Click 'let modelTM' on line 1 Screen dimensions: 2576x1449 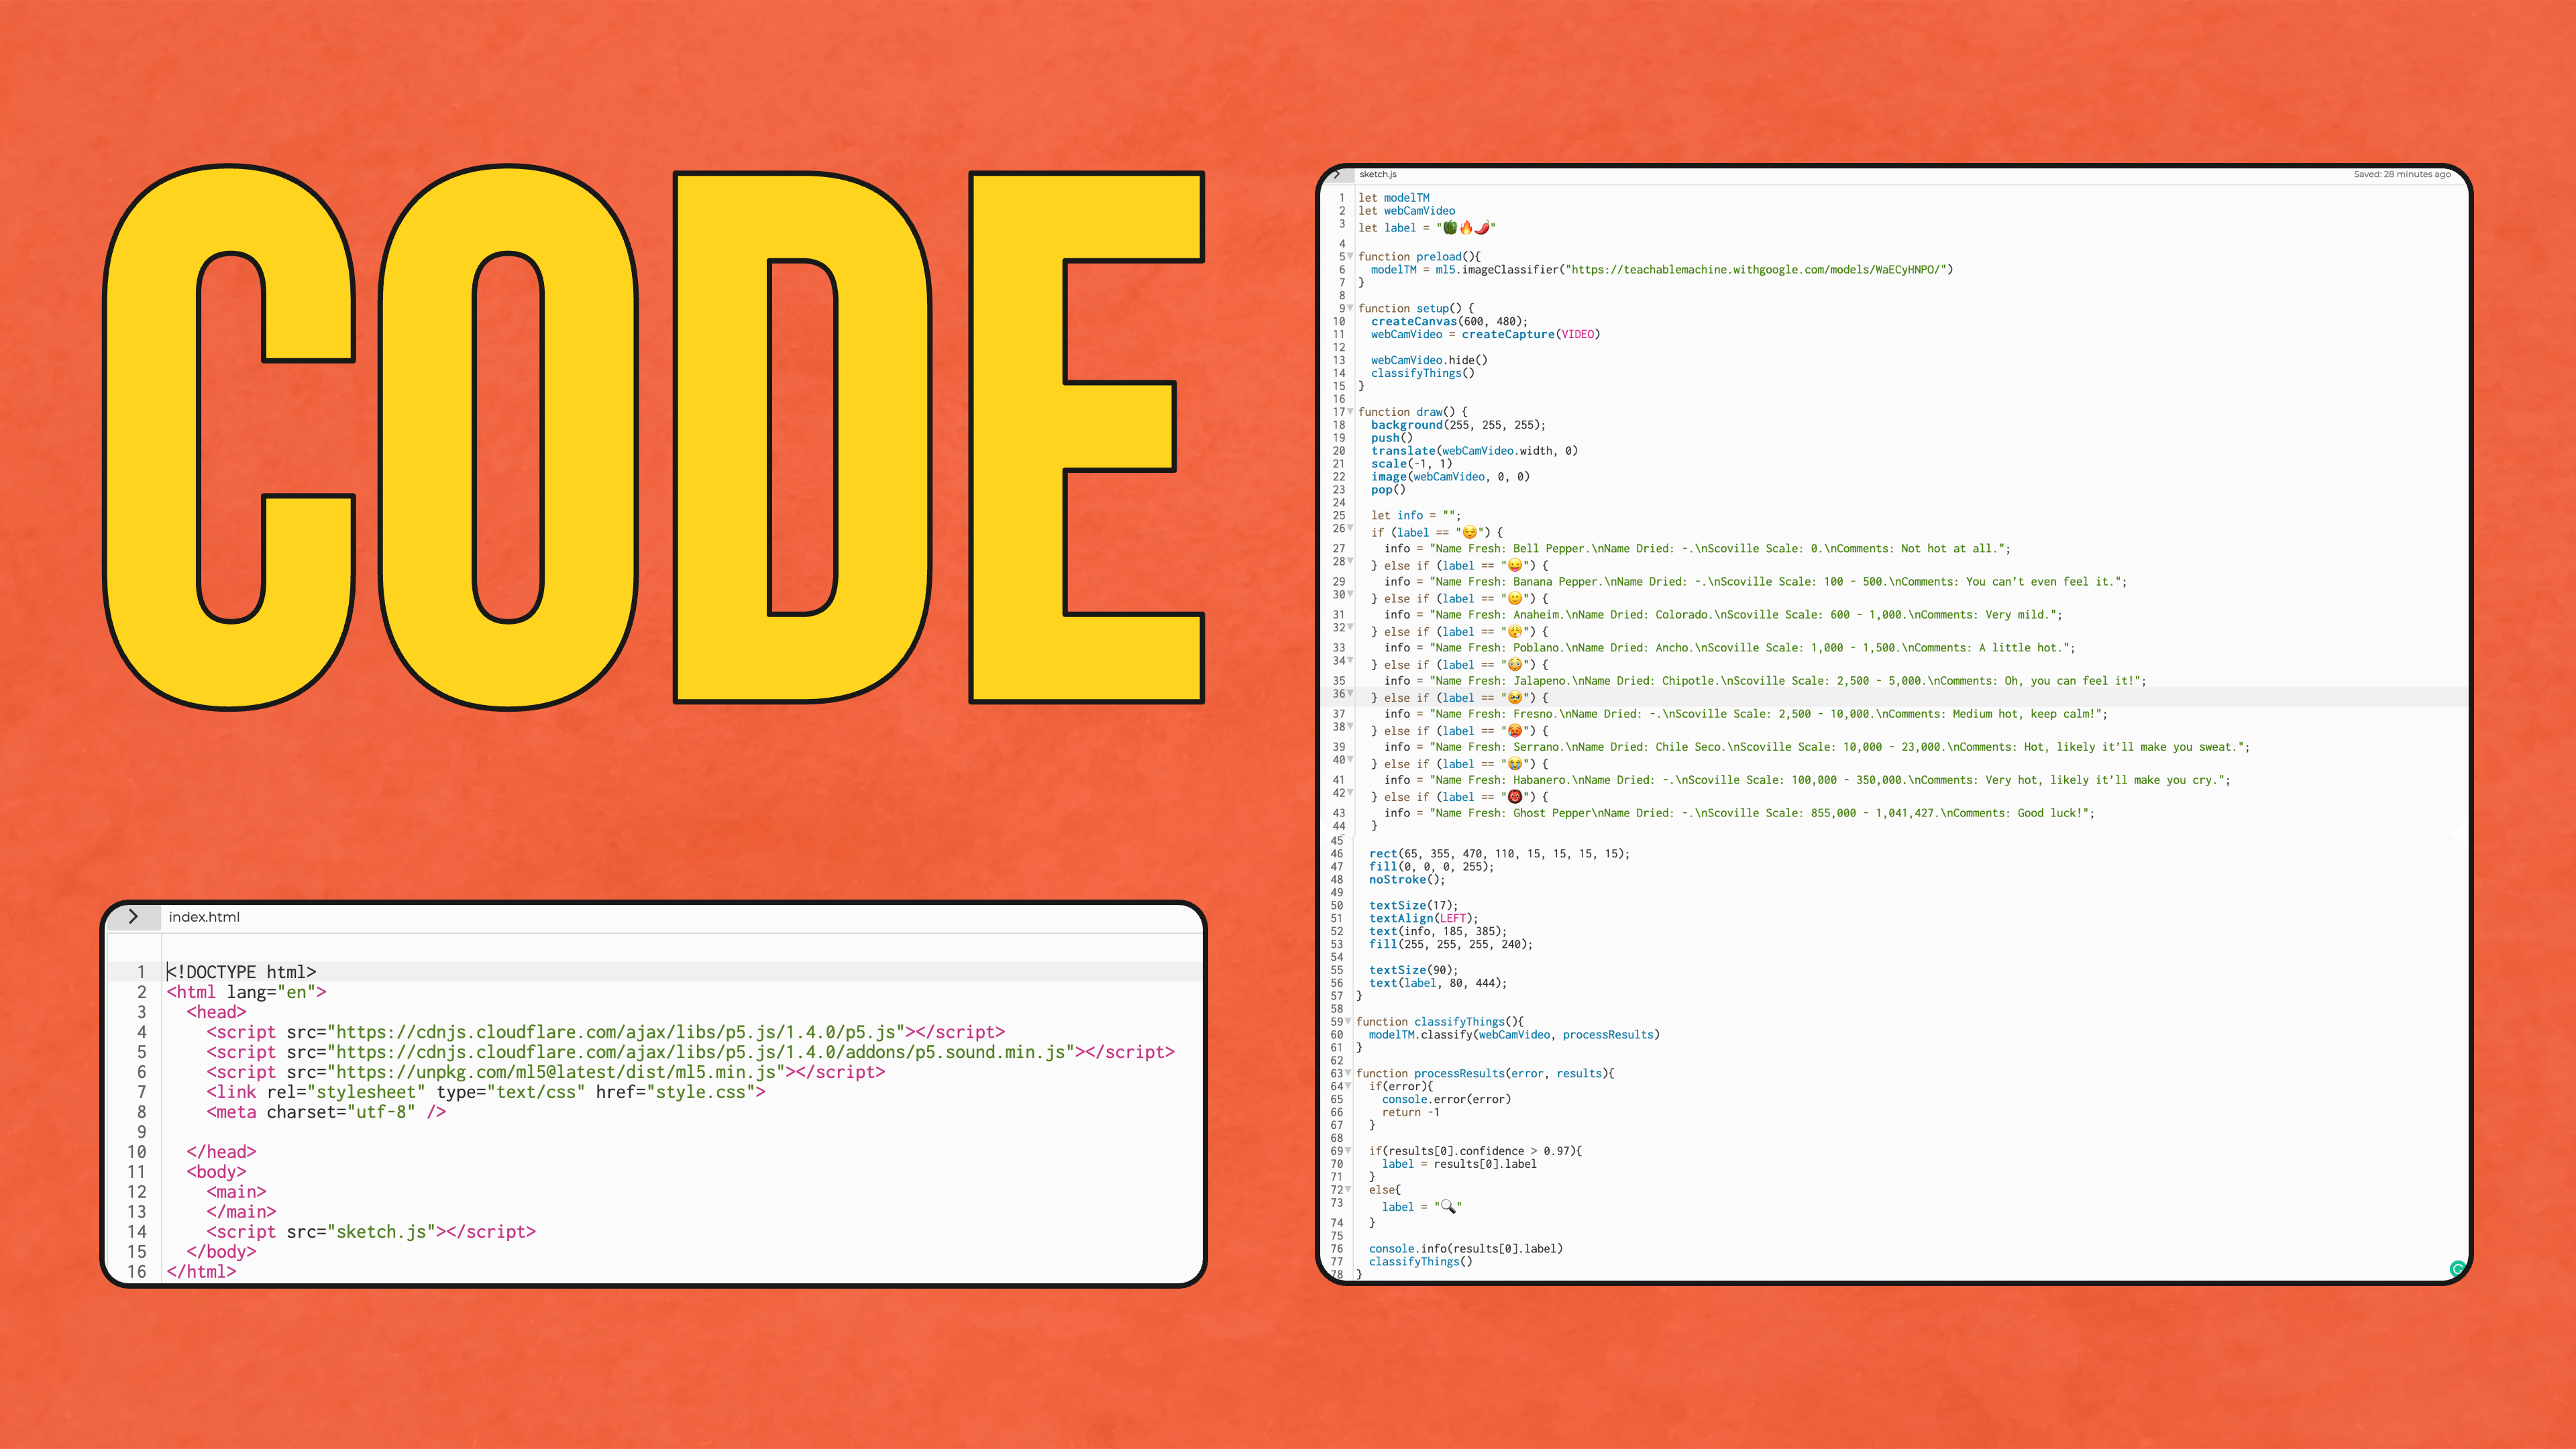click(x=1393, y=198)
